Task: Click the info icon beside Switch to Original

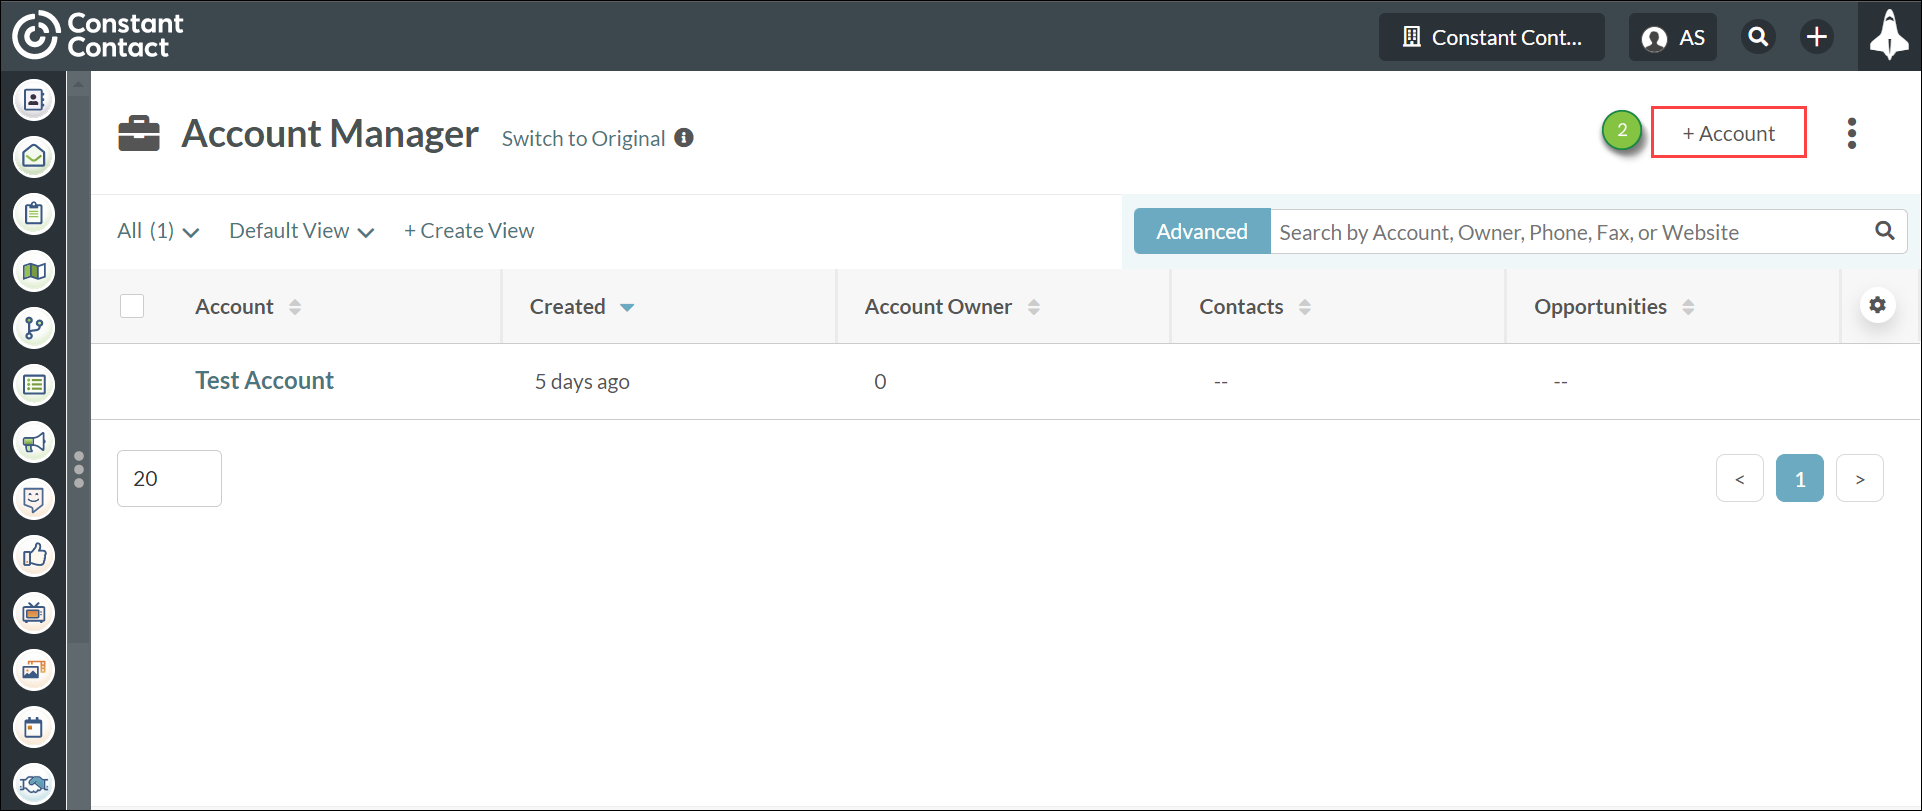Action: click(684, 138)
